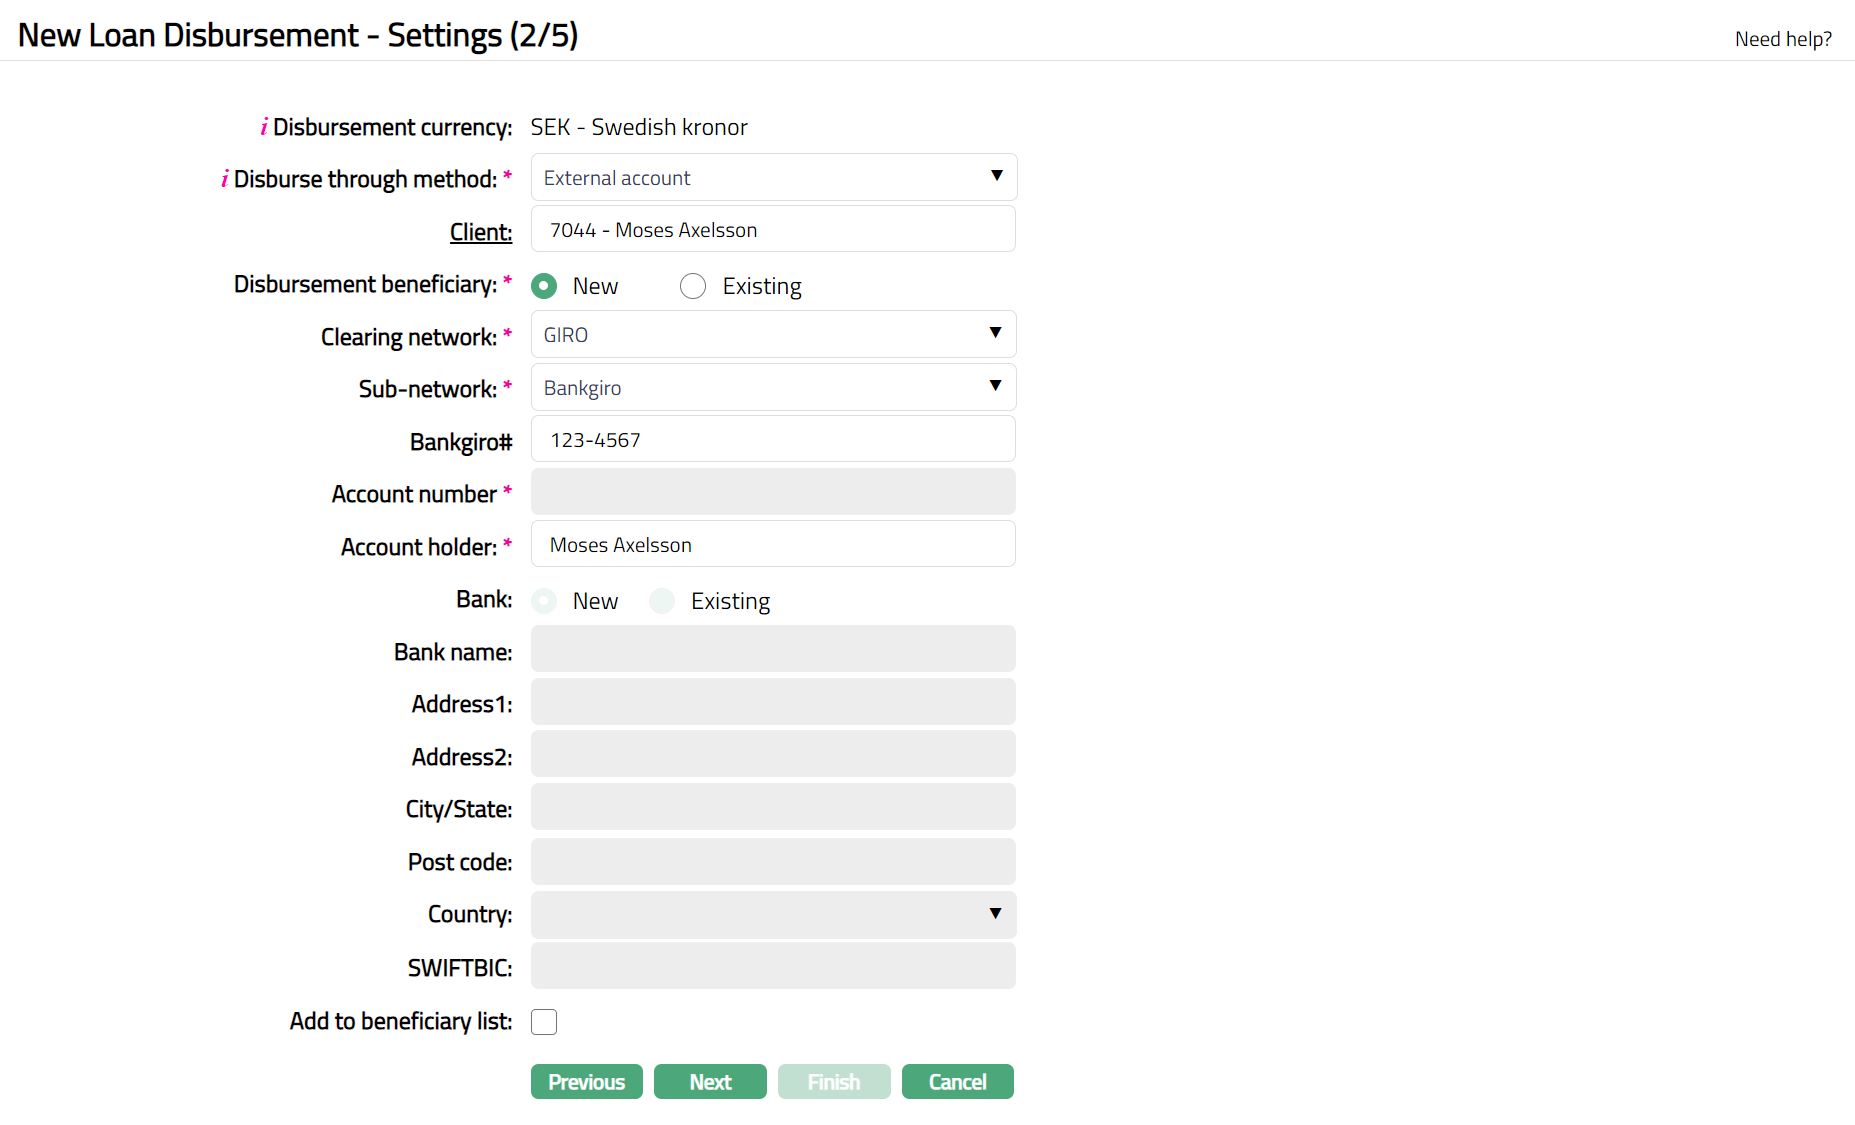Click the Client field with Moses Axelsson
This screenshot has height=1125, width=1855.
pos(773,229)
